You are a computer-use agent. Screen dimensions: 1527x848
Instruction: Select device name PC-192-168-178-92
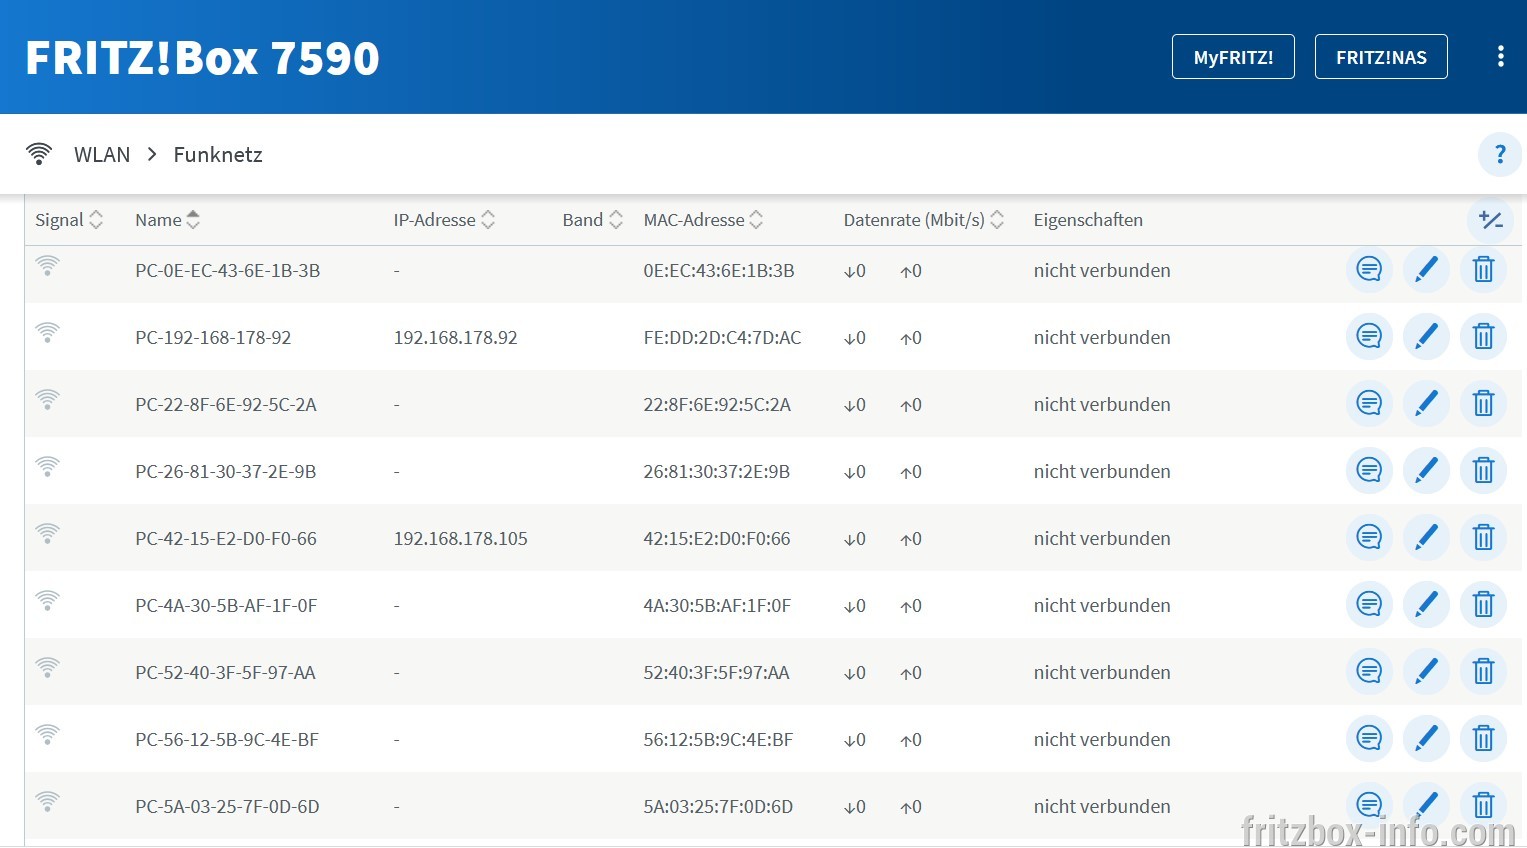(213, 337)
